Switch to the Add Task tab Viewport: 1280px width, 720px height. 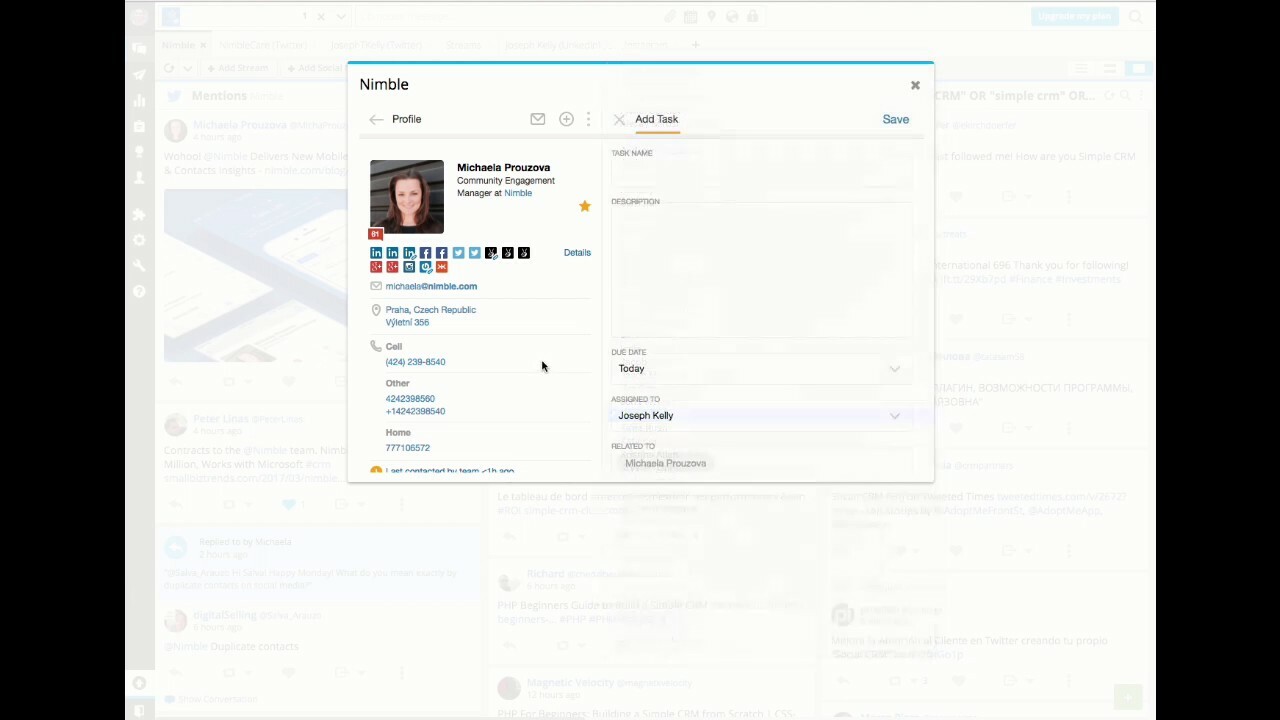click(656, 119)
